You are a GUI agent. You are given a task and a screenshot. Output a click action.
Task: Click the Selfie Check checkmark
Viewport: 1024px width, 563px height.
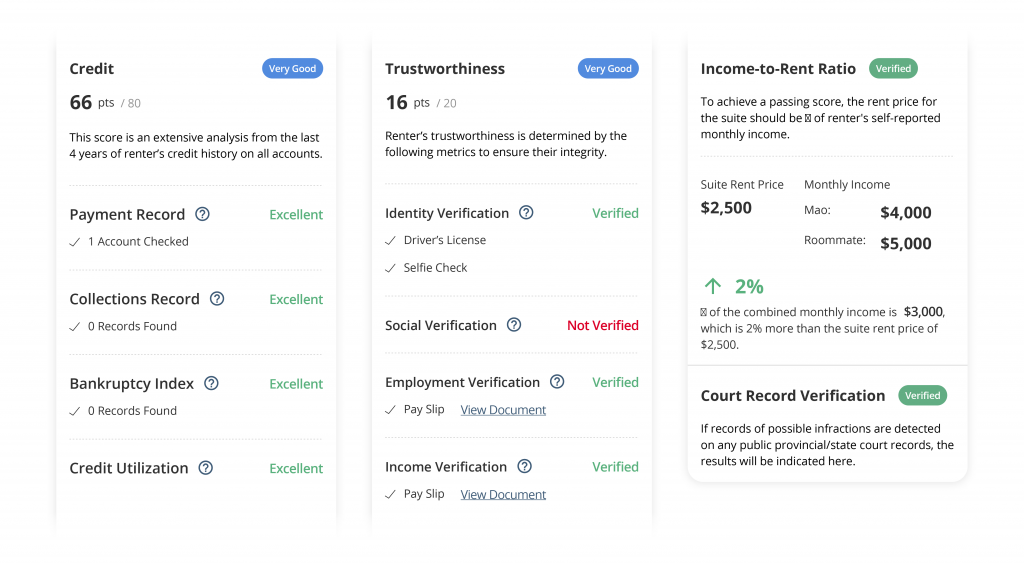pyautogui.click(x=391, y=268)
